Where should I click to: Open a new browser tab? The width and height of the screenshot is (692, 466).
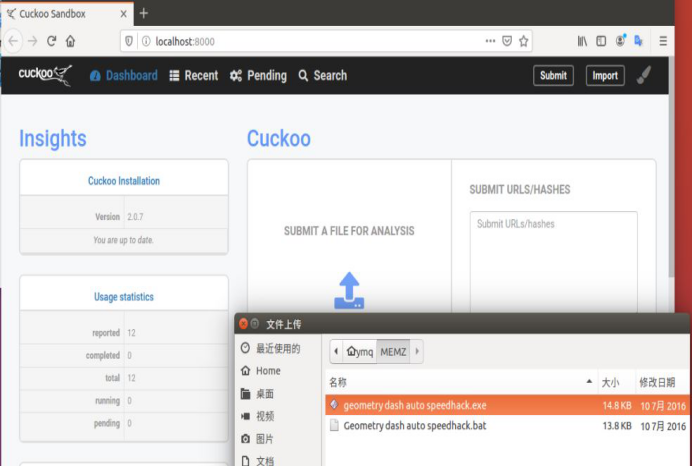143,13
